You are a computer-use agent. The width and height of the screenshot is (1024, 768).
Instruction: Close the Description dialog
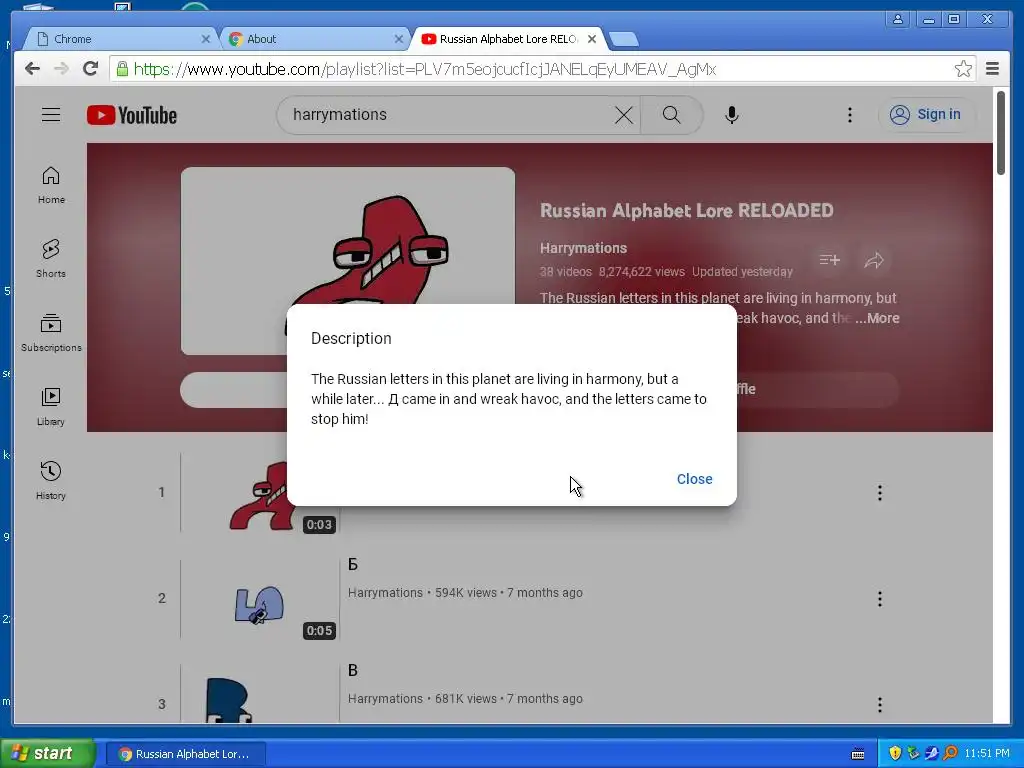[x=694, y=479]
